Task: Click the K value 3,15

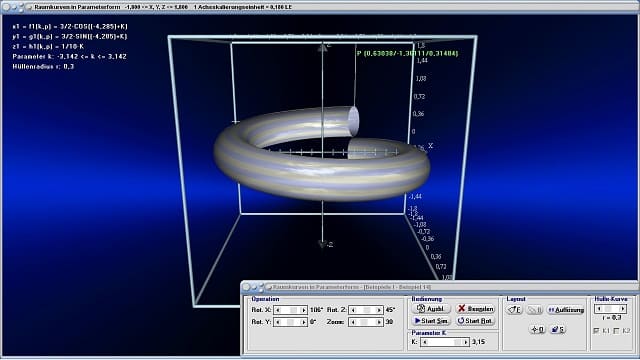Action: (x=478, y=342)
